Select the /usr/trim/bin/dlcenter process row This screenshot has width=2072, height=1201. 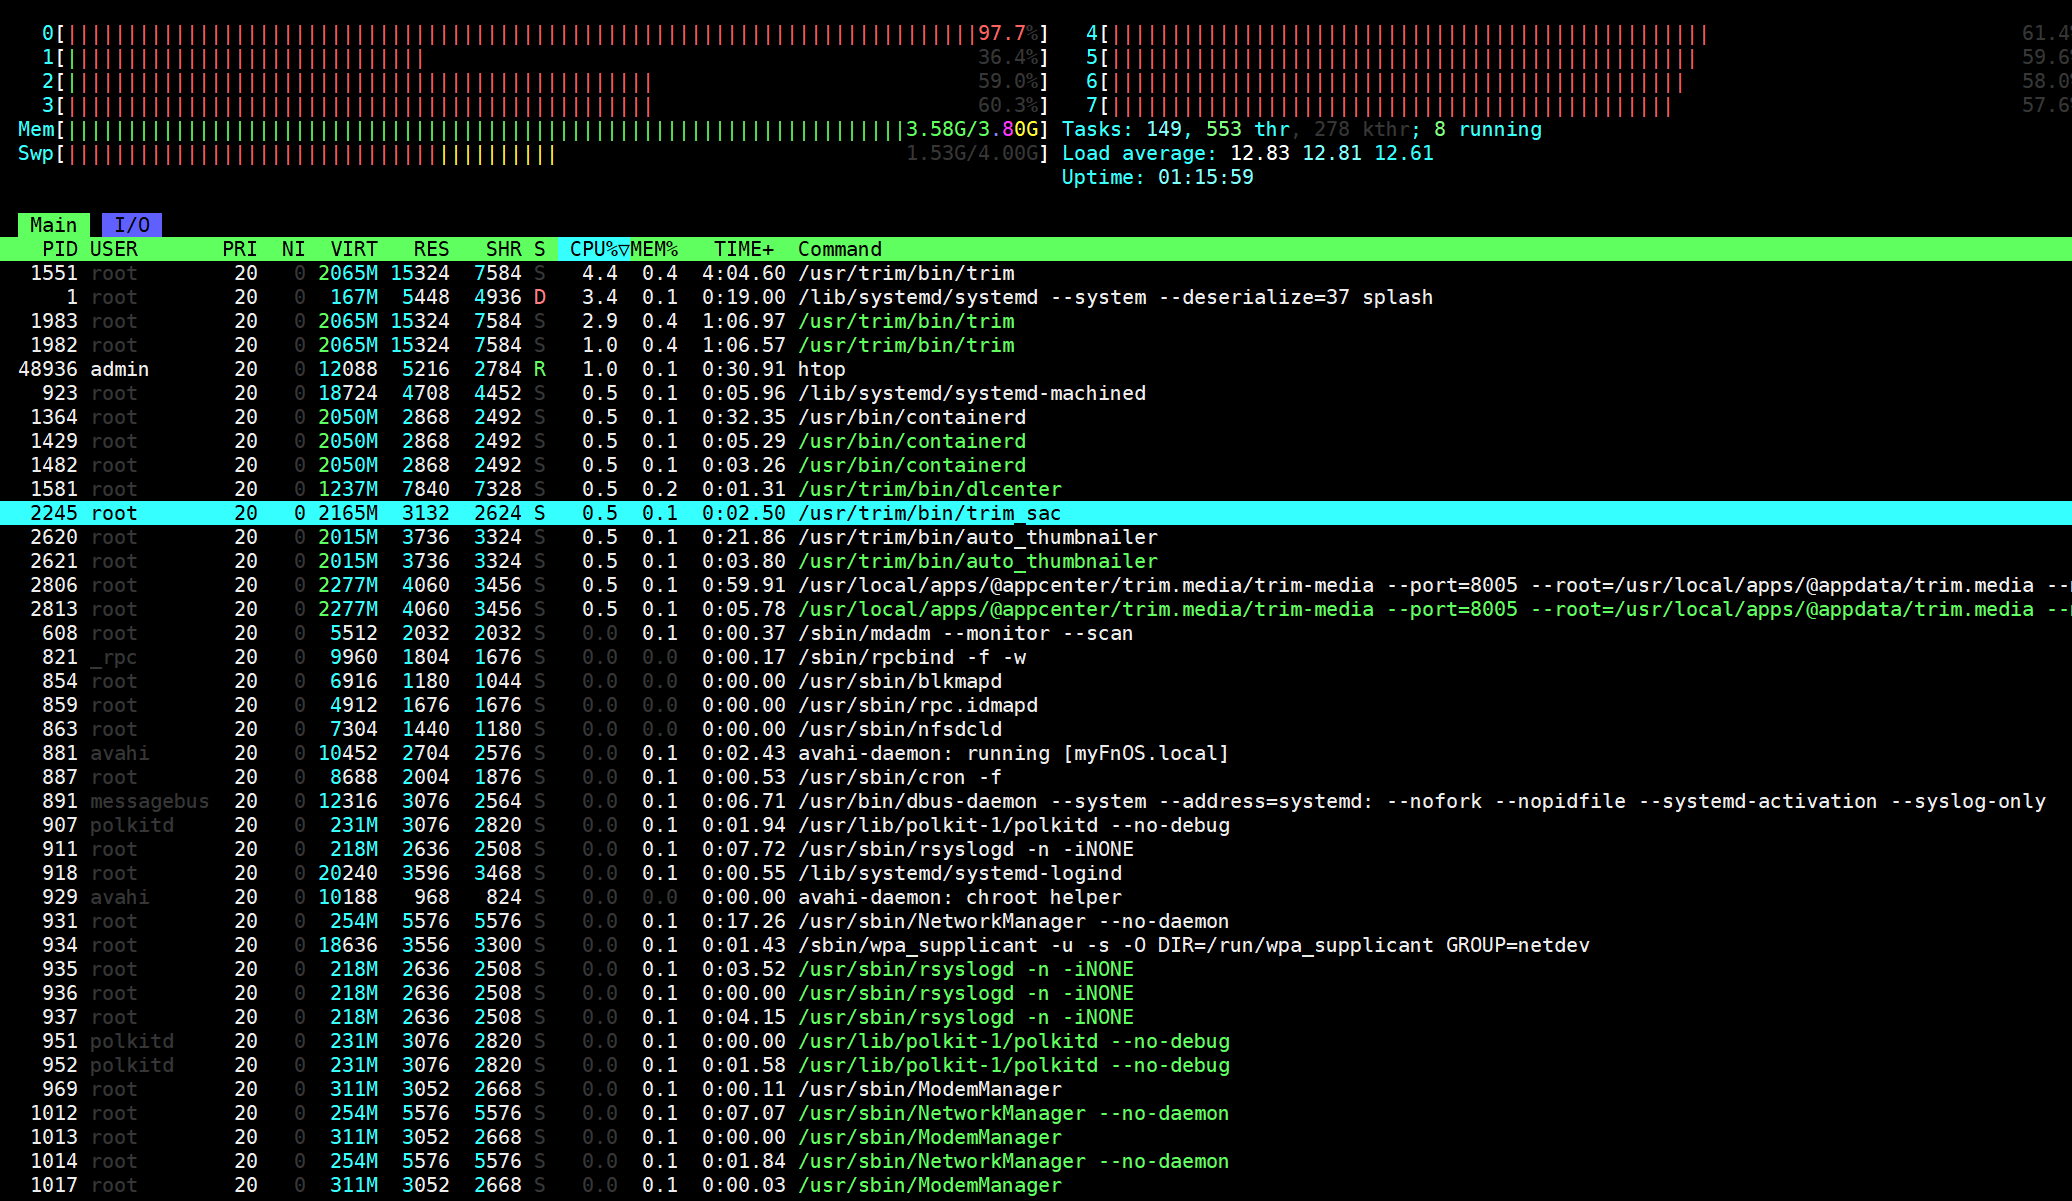[x=929, y=489]
